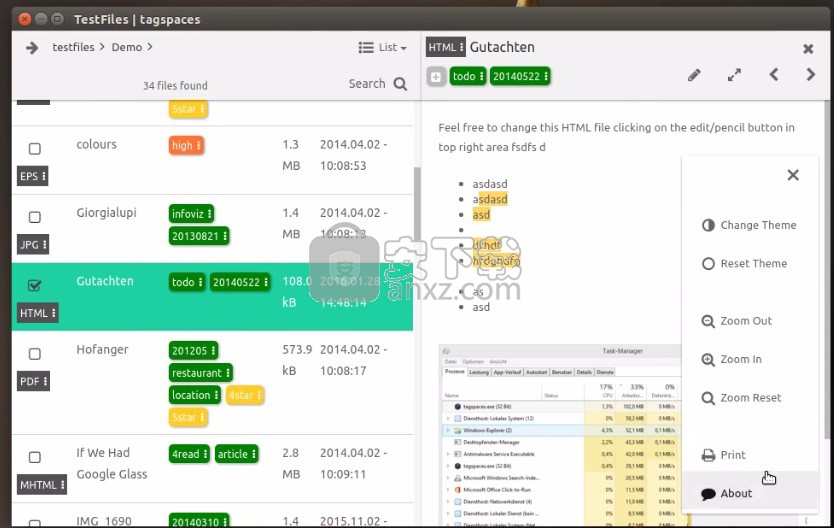Choose Zoom In from menu
The image size is (834, 528).
749,359
